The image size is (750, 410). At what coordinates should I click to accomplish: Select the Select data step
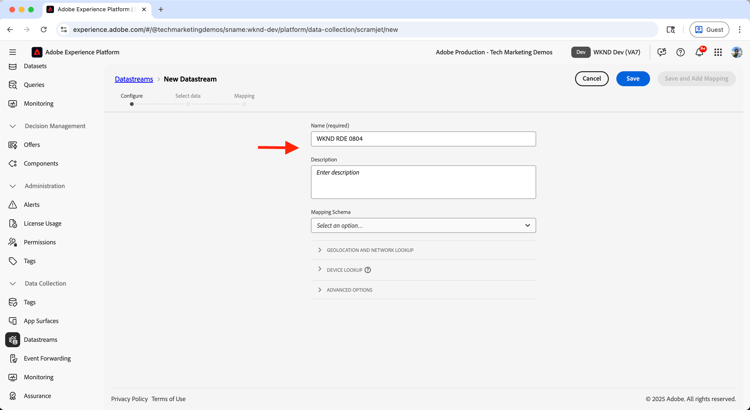click(x=188, y=99)
